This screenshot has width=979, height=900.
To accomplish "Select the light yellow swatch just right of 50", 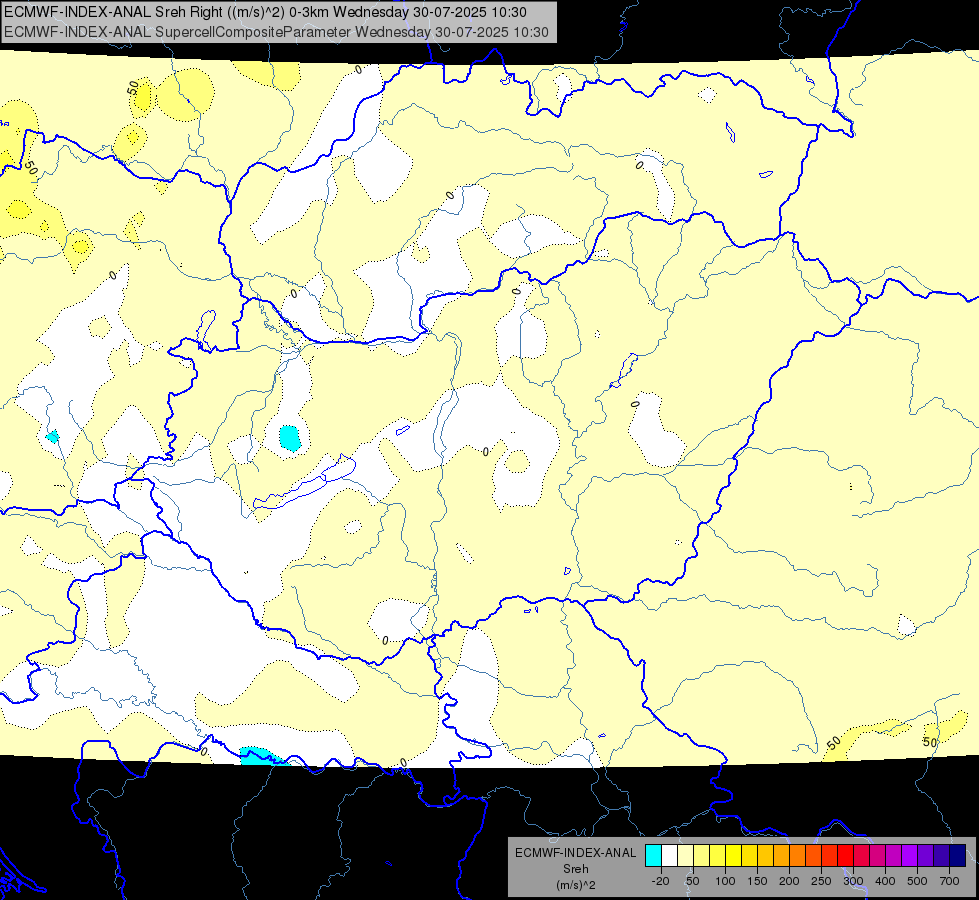I will pos(701,856).
